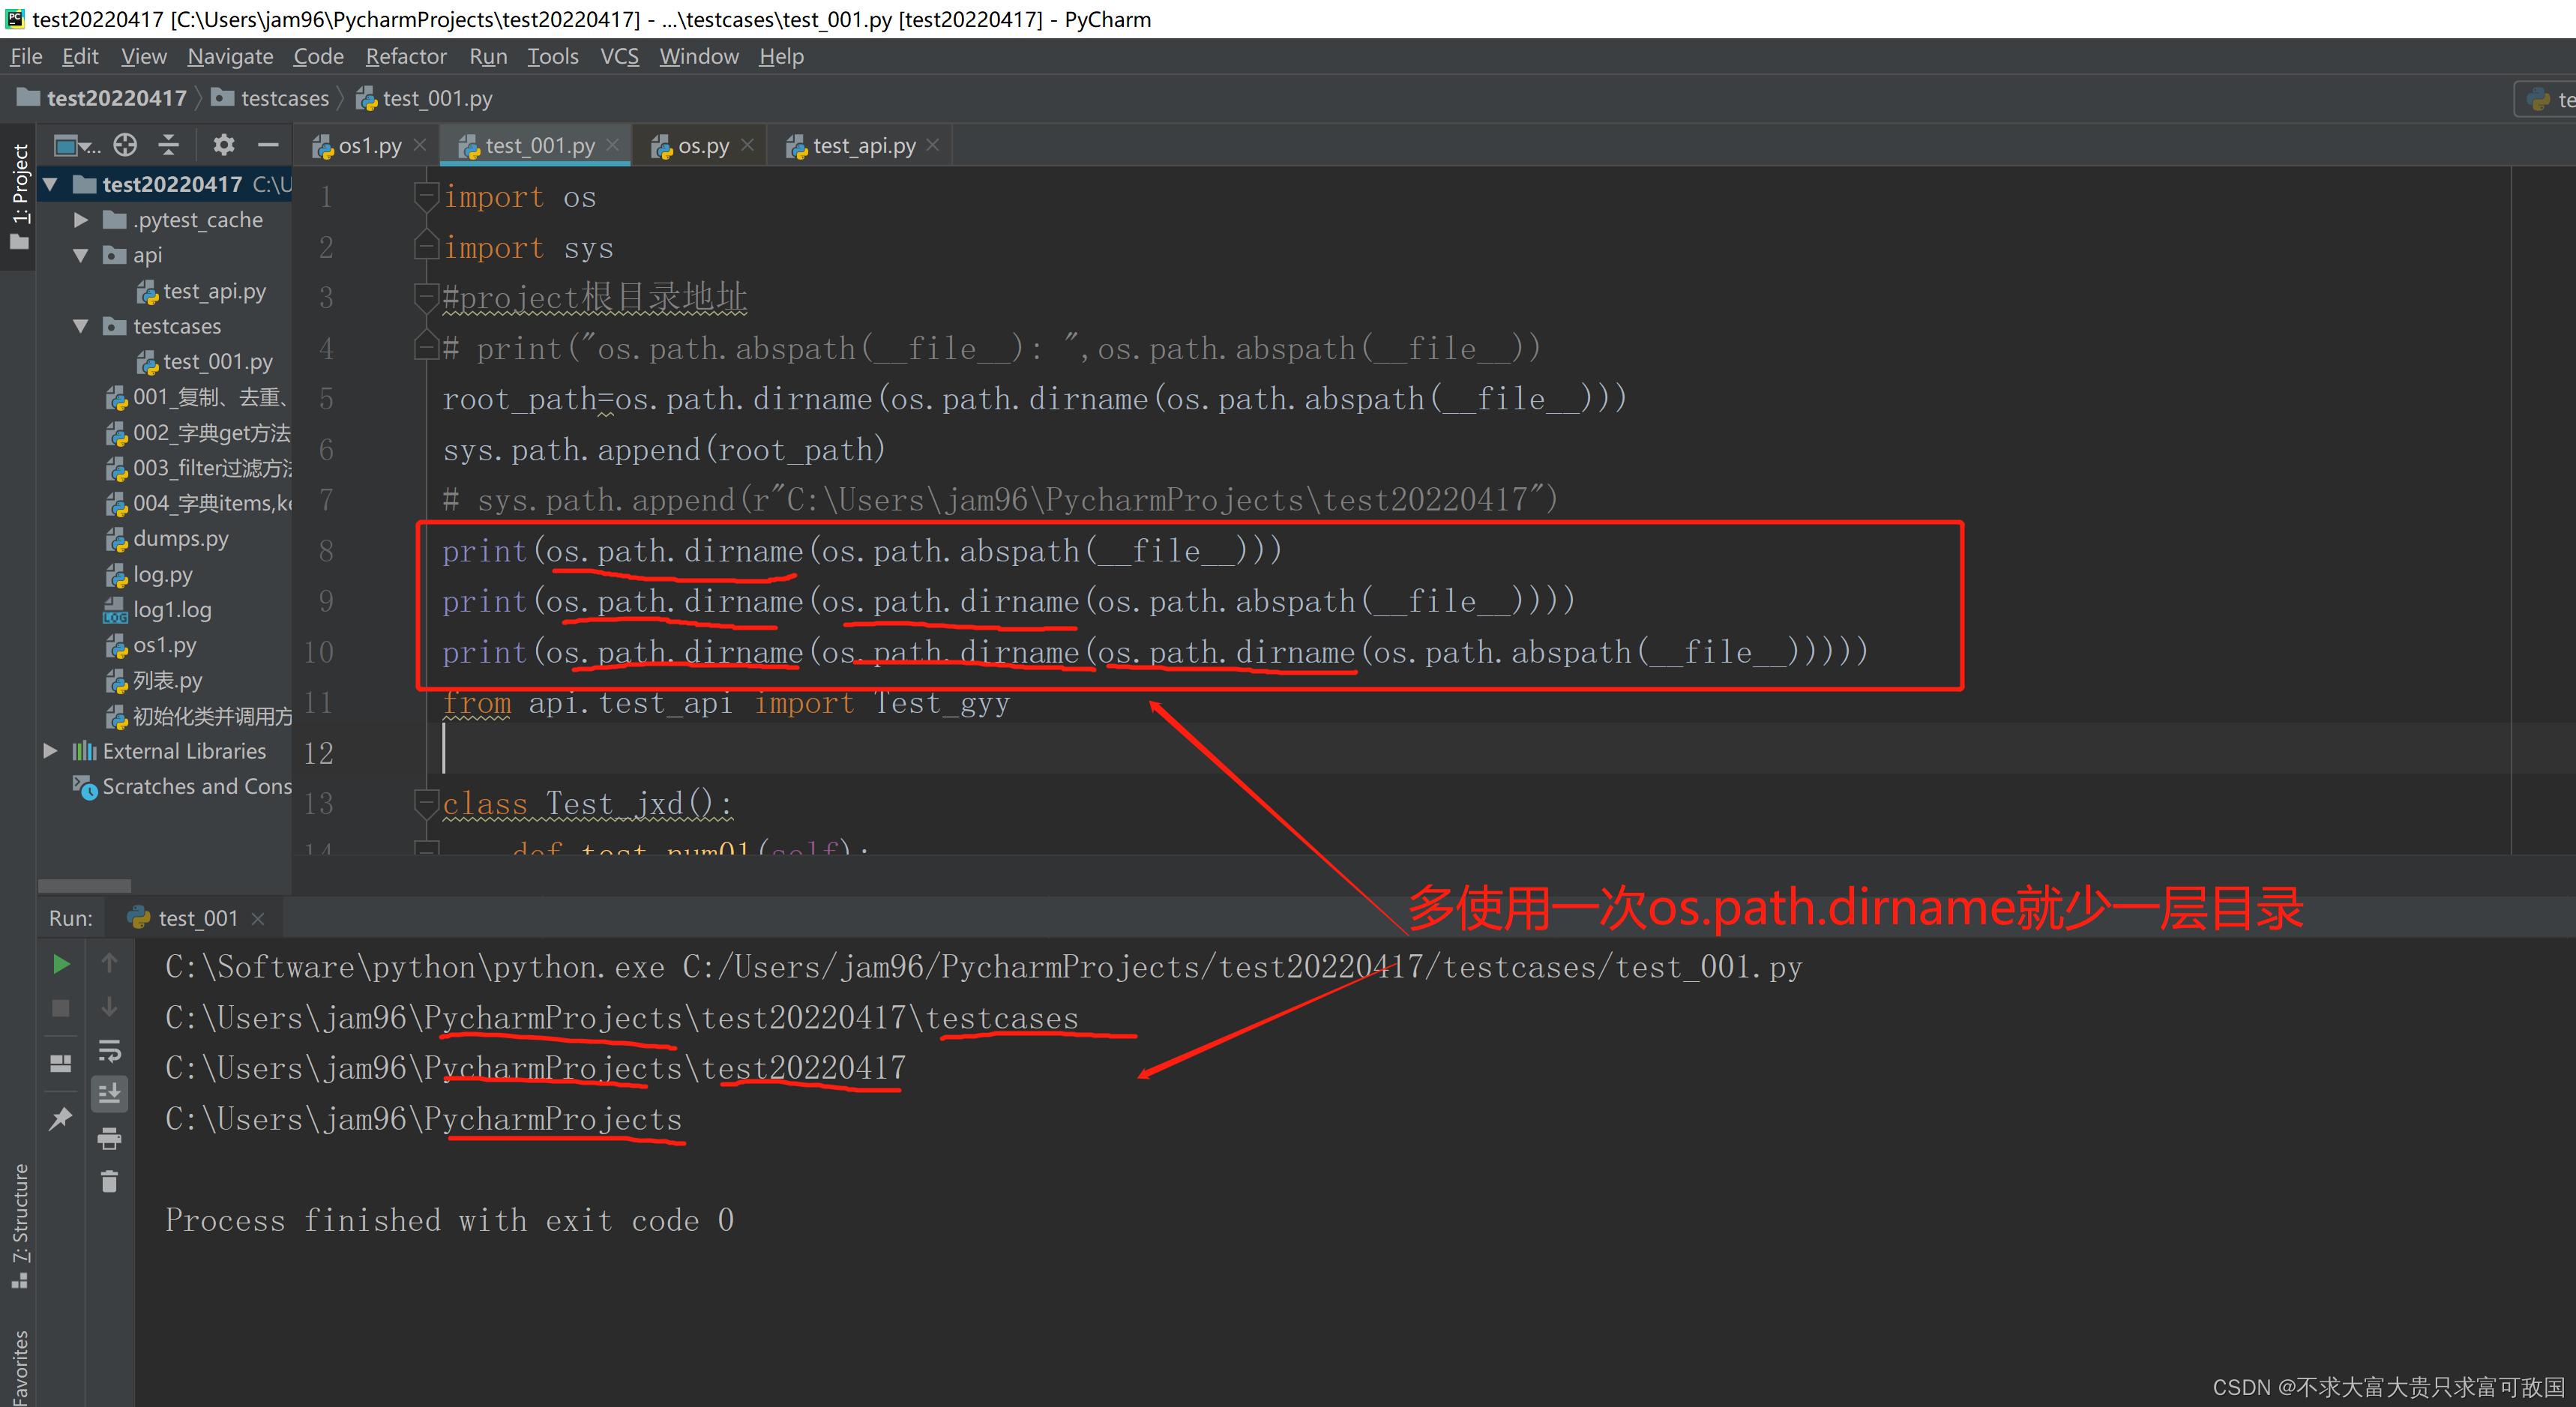Expand External Libraries node
Viewport: 2576px width, 1407px height.
click(x=50, y=751)
